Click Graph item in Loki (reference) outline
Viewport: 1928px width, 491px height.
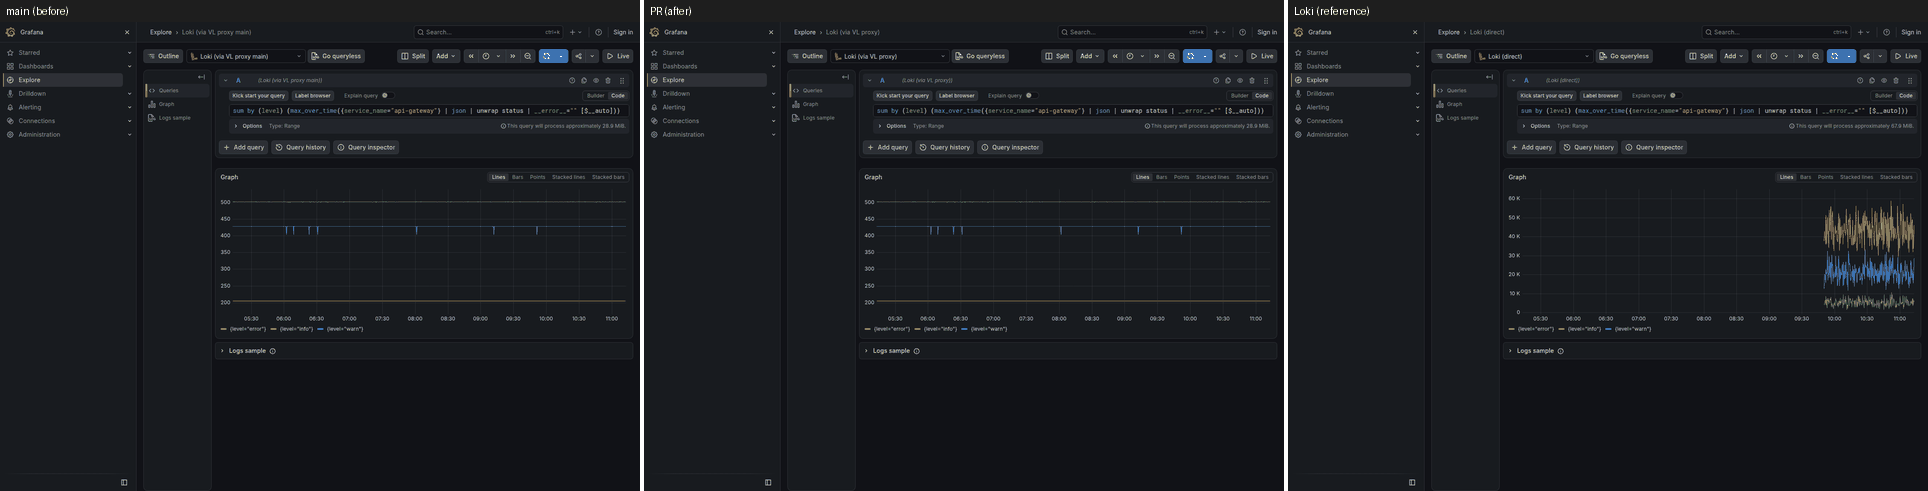point(1454,104)
